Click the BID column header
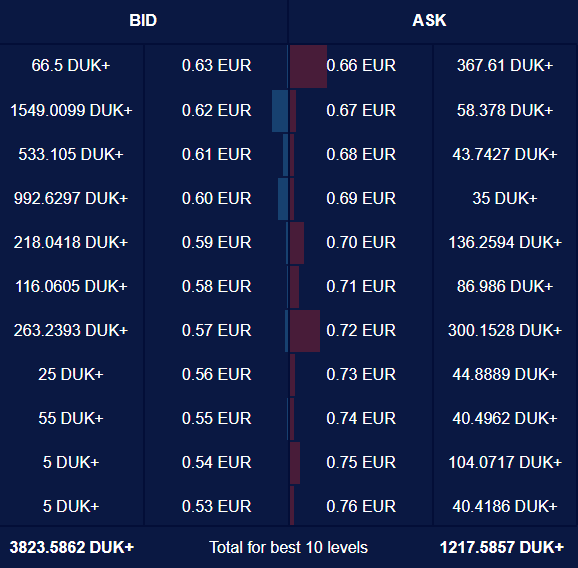This screenshot has height=568, width=578. [x=143, y=21]
